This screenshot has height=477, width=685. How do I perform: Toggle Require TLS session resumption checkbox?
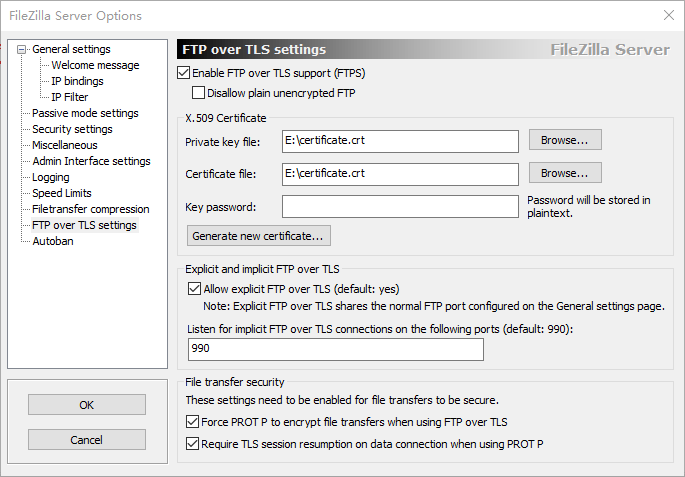pyautogui.click(x=192, y=444)
